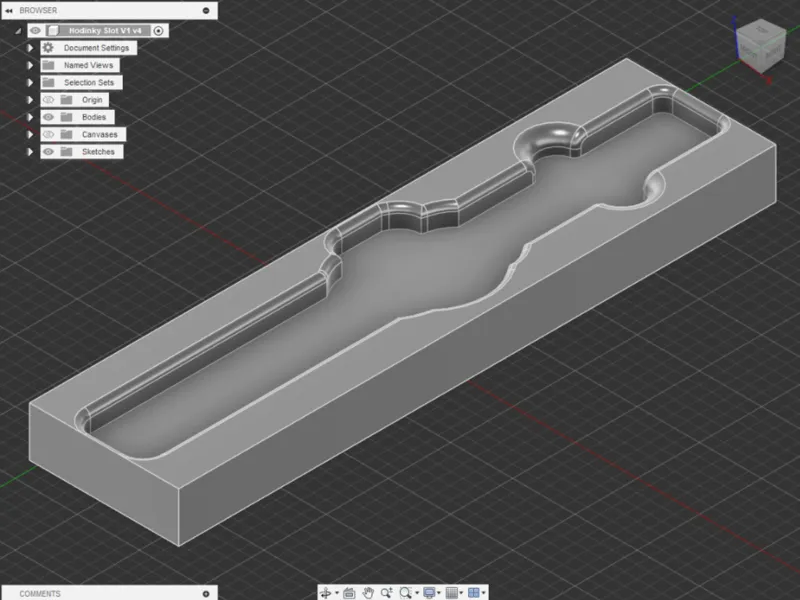Expand the Named Views folder
The height and width of the screenshot is (600, 800).
[x=30, y=65]
